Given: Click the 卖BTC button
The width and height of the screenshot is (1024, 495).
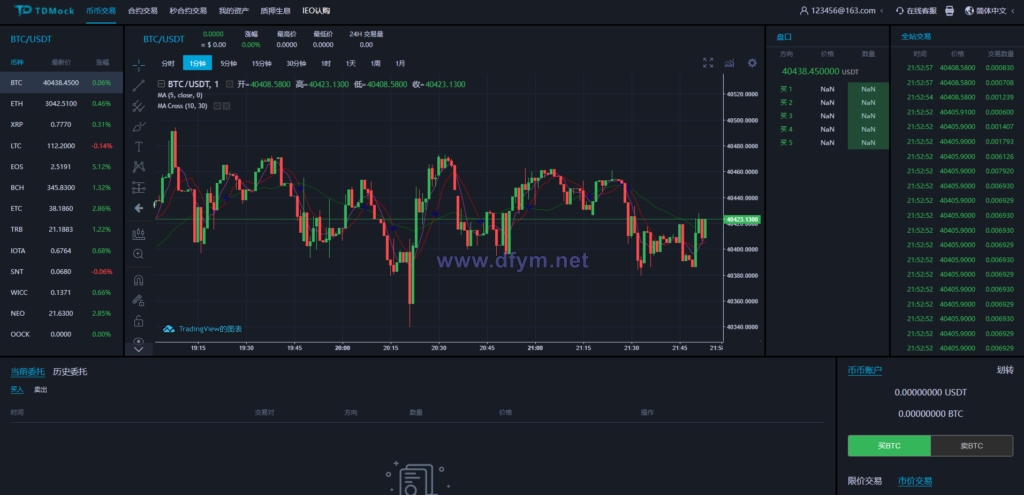Looking at the screenshot, I should (972, 446).
